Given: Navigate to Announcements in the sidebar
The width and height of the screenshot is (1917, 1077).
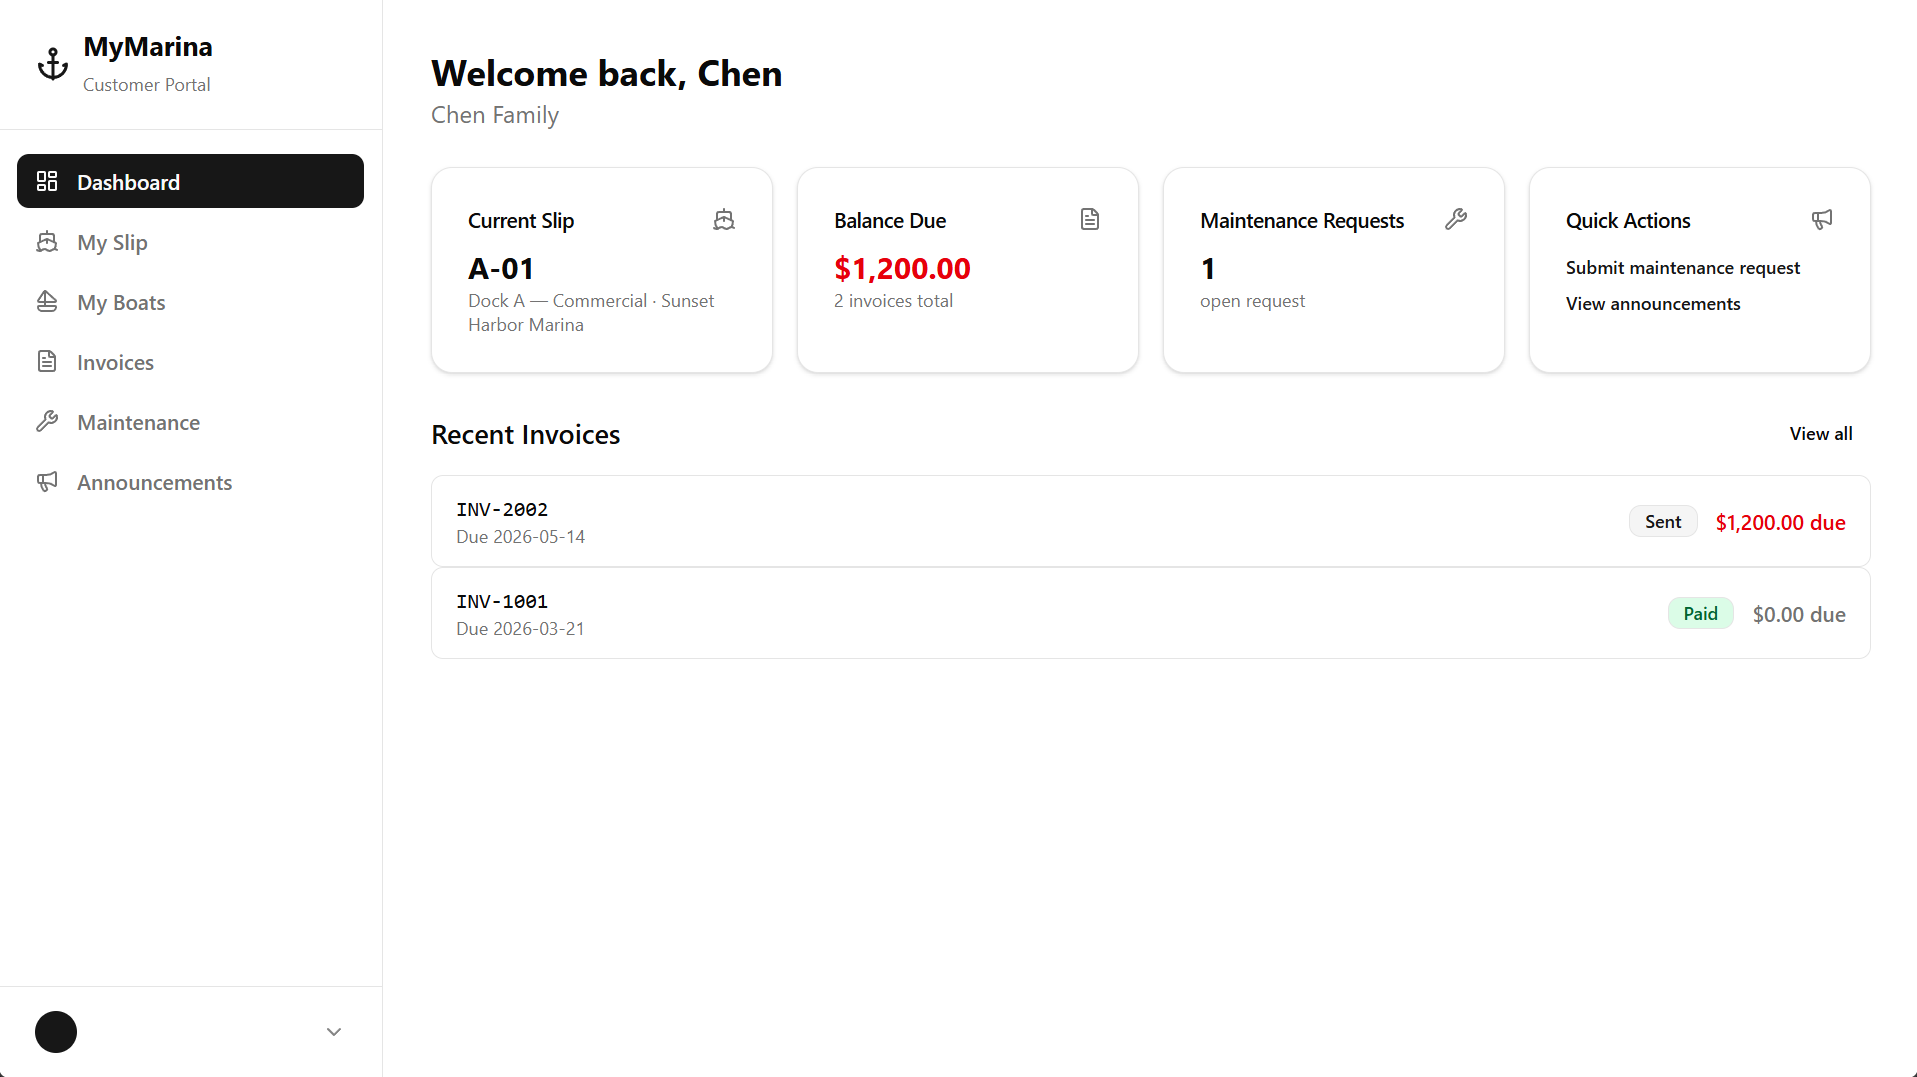Looking at the screenshot, I should 153,481.
